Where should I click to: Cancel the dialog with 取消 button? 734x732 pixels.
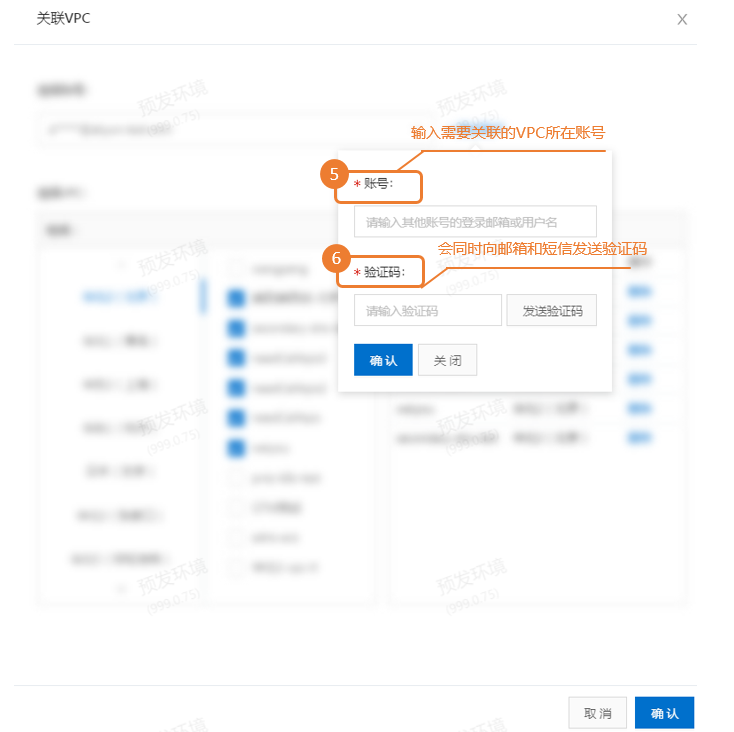coord(597,713)
